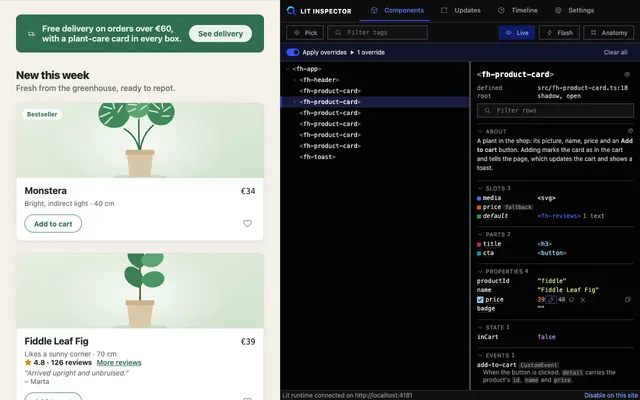Image resolution: width=640 pixels, height=400 pixels.
Task: Click Clear all overrides
Action: click(x=615, y=52)
